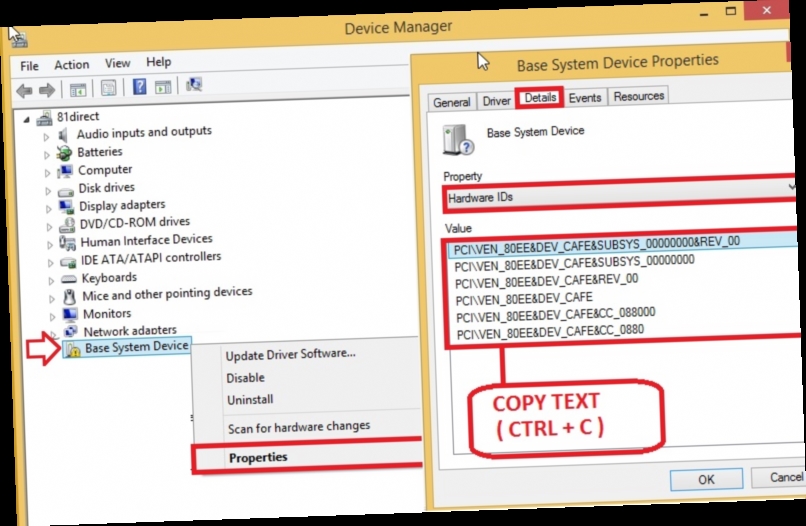
Task: Open the Help menu
Action: tap(158, 62)
